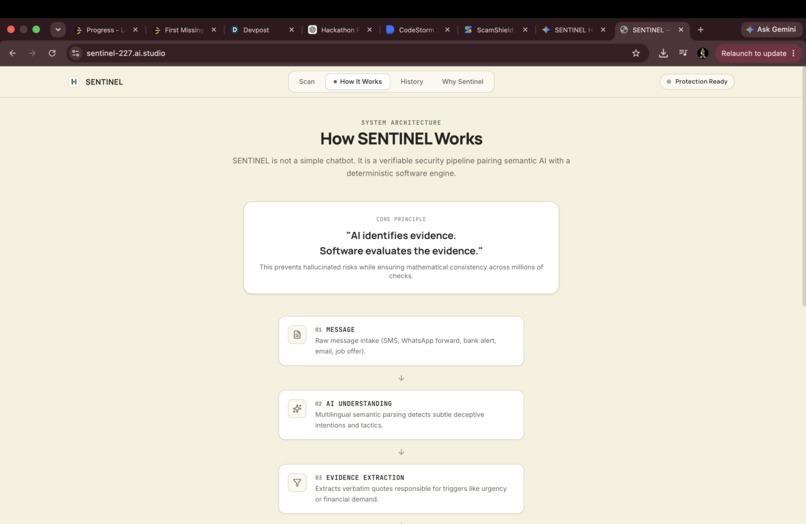
Task: Close the First Missing tab
Action: pos(214,30)
